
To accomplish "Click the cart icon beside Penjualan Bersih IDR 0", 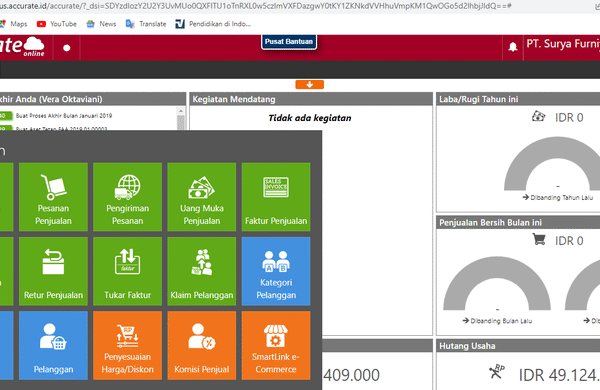I will click(x=539, y=240).
